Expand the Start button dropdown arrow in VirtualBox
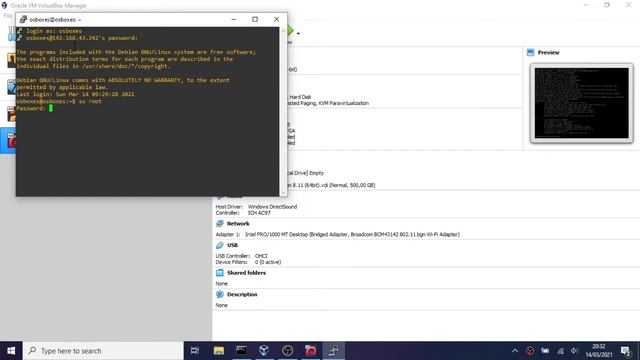 [298, 33]
